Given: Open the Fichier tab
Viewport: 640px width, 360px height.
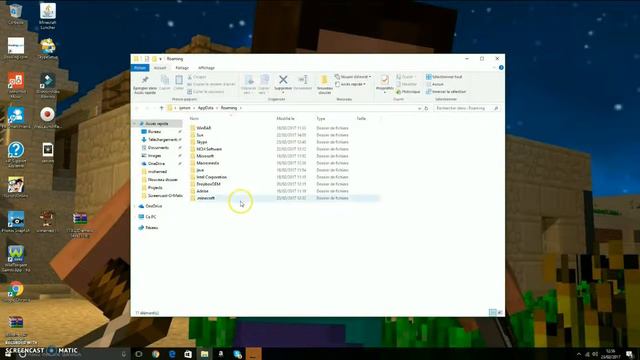Looking at the screenshot, I should pyautogui.click(x=140, y=68).
